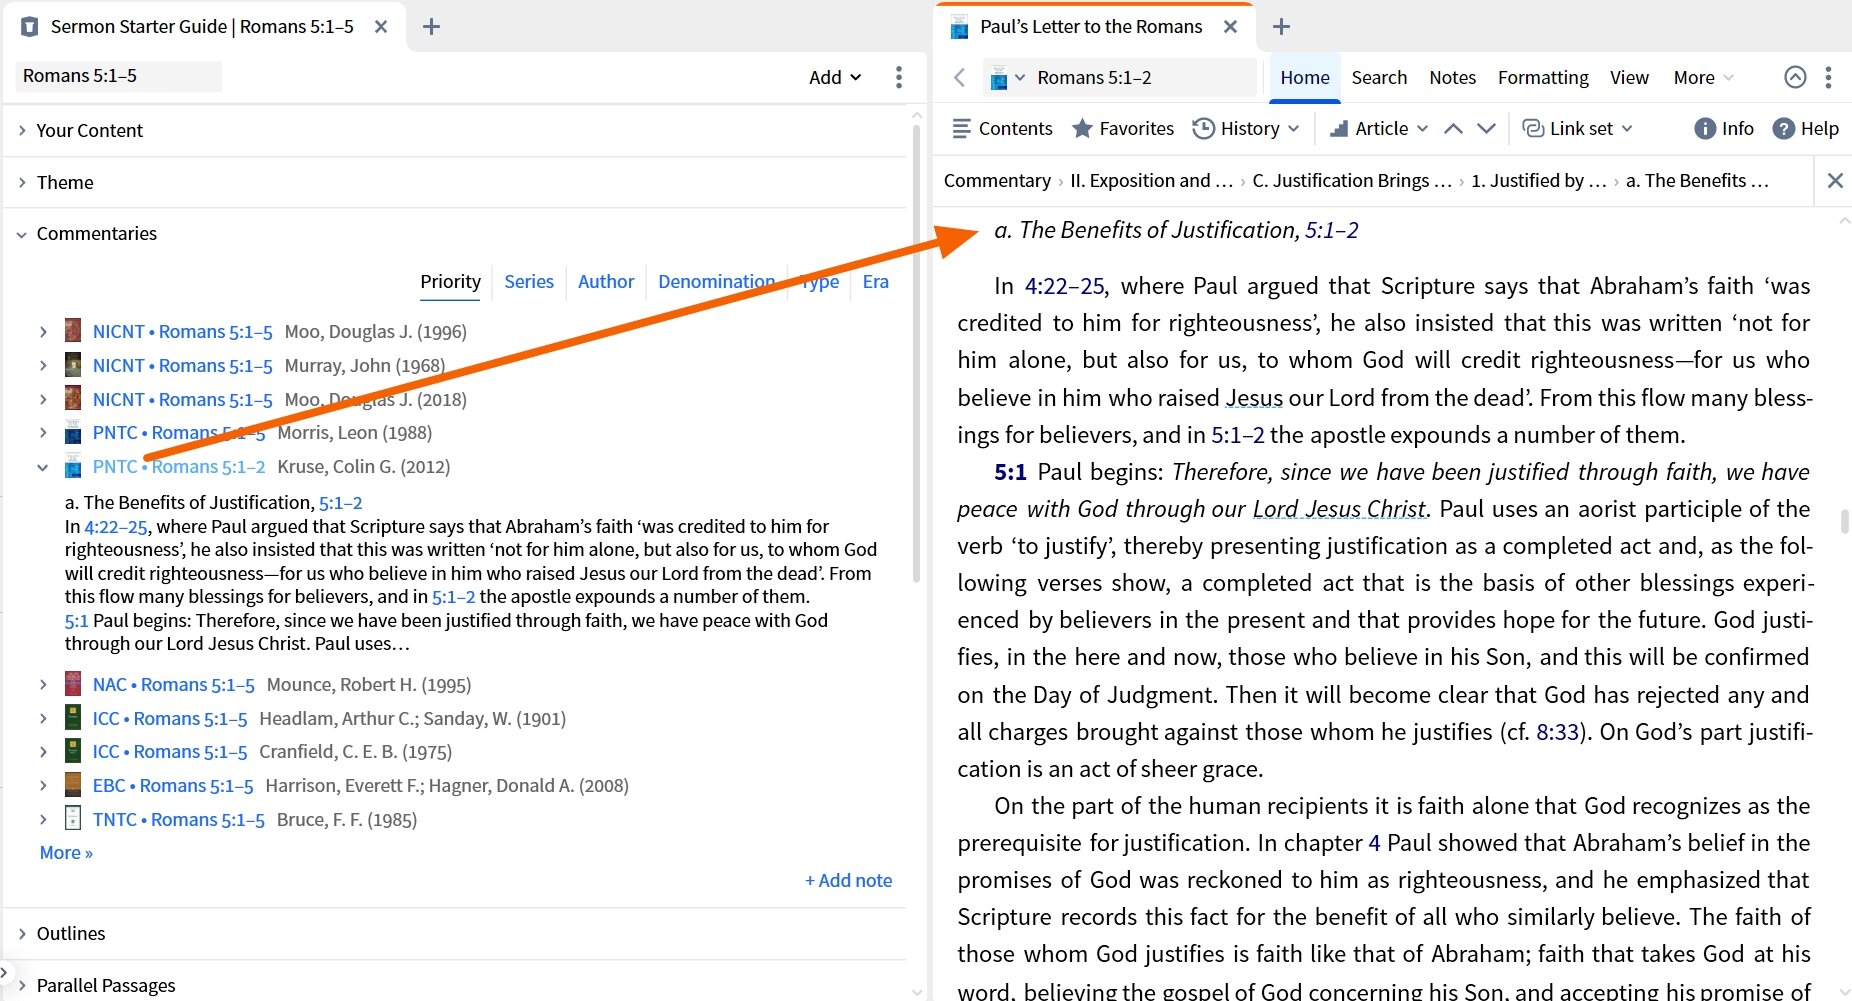
Task: Click the Link set icon
Action: [1532, 128]
